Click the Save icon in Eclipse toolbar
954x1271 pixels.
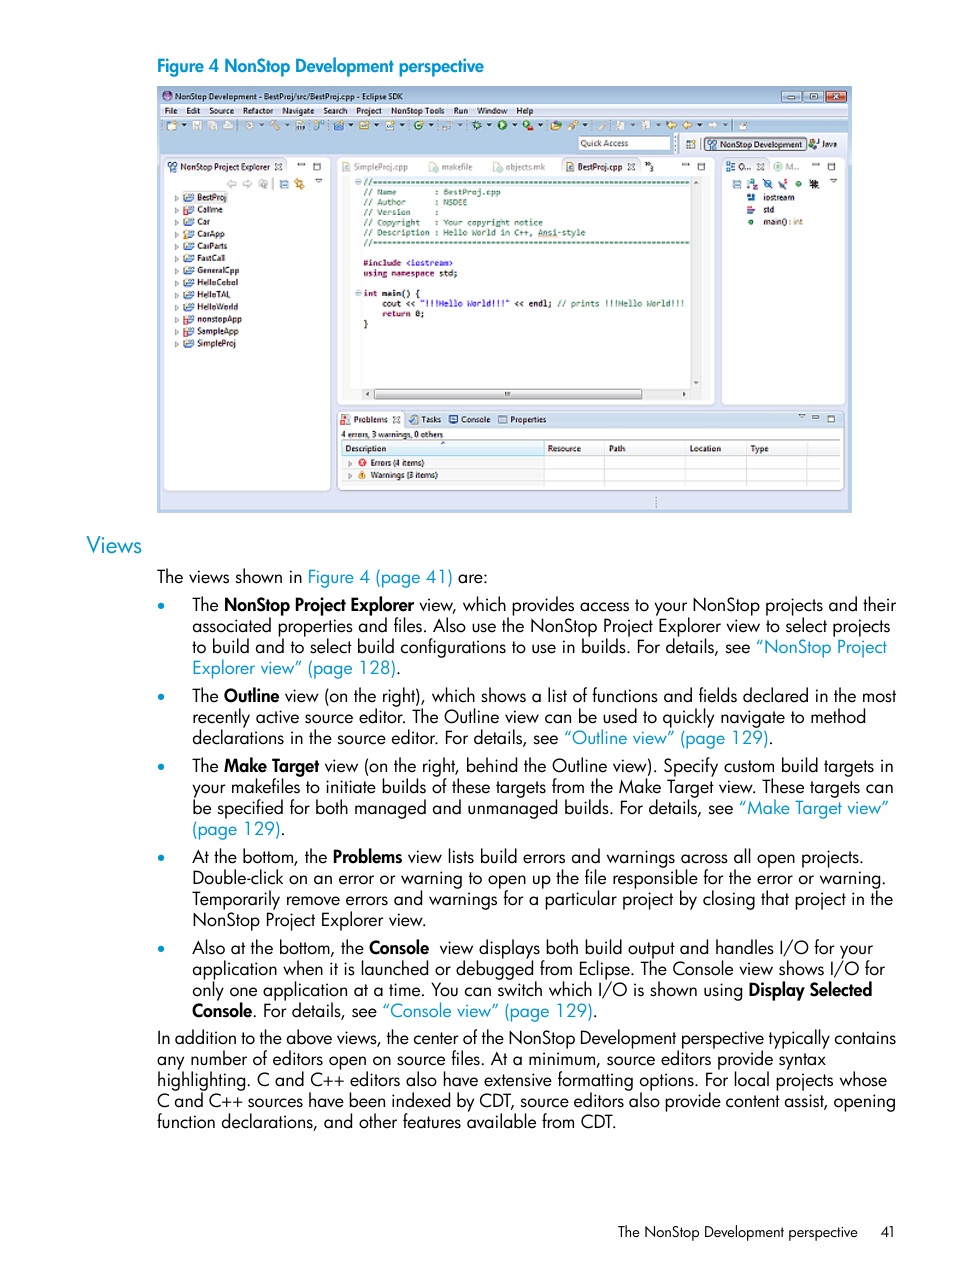197,126
